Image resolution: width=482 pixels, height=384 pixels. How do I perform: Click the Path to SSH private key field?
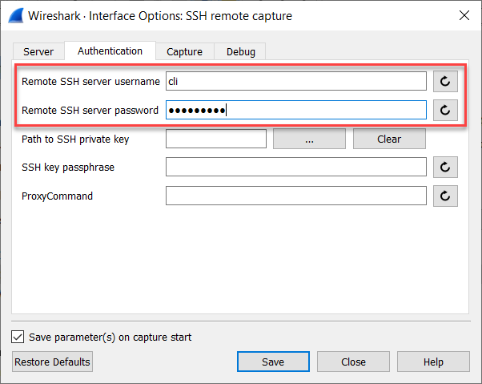216,139
